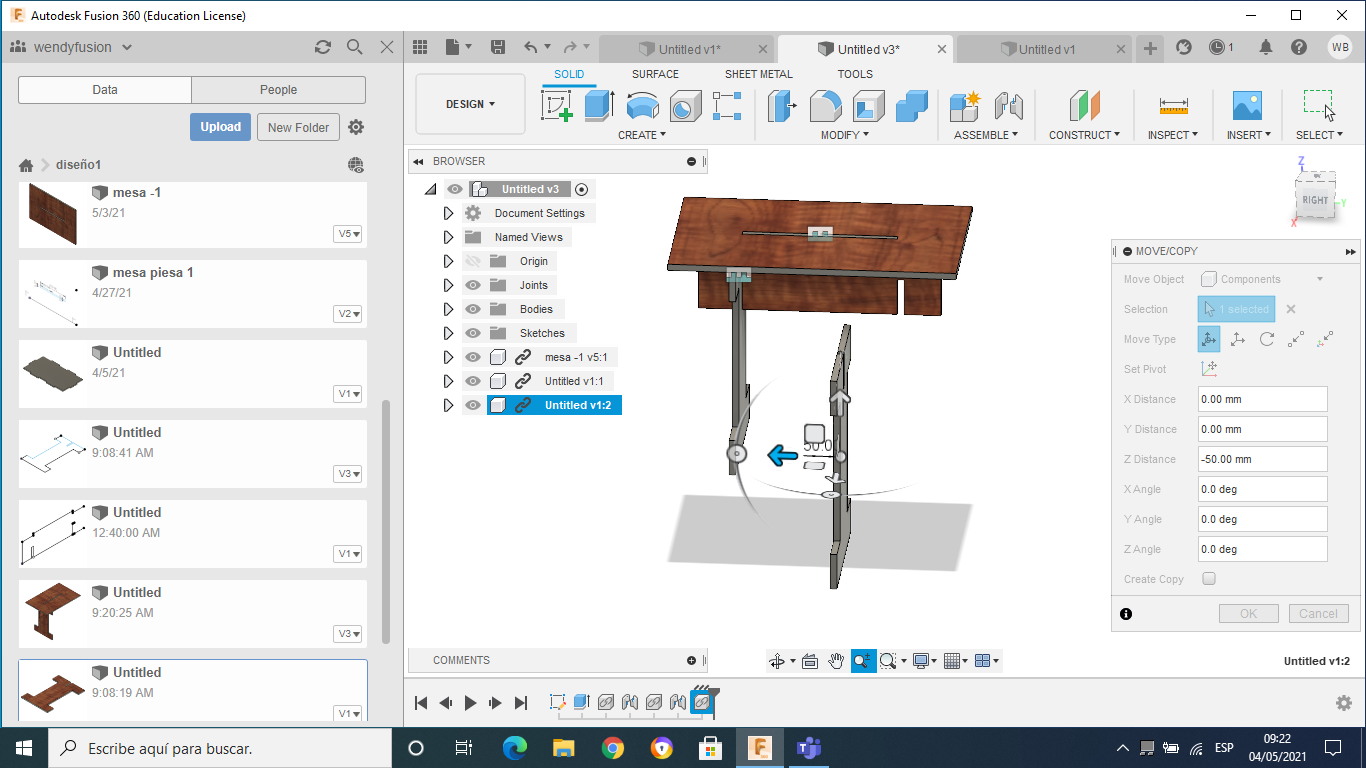Choose Free Move type icon
Viewport: 1366px width, 768px height.
(1209, 339)
